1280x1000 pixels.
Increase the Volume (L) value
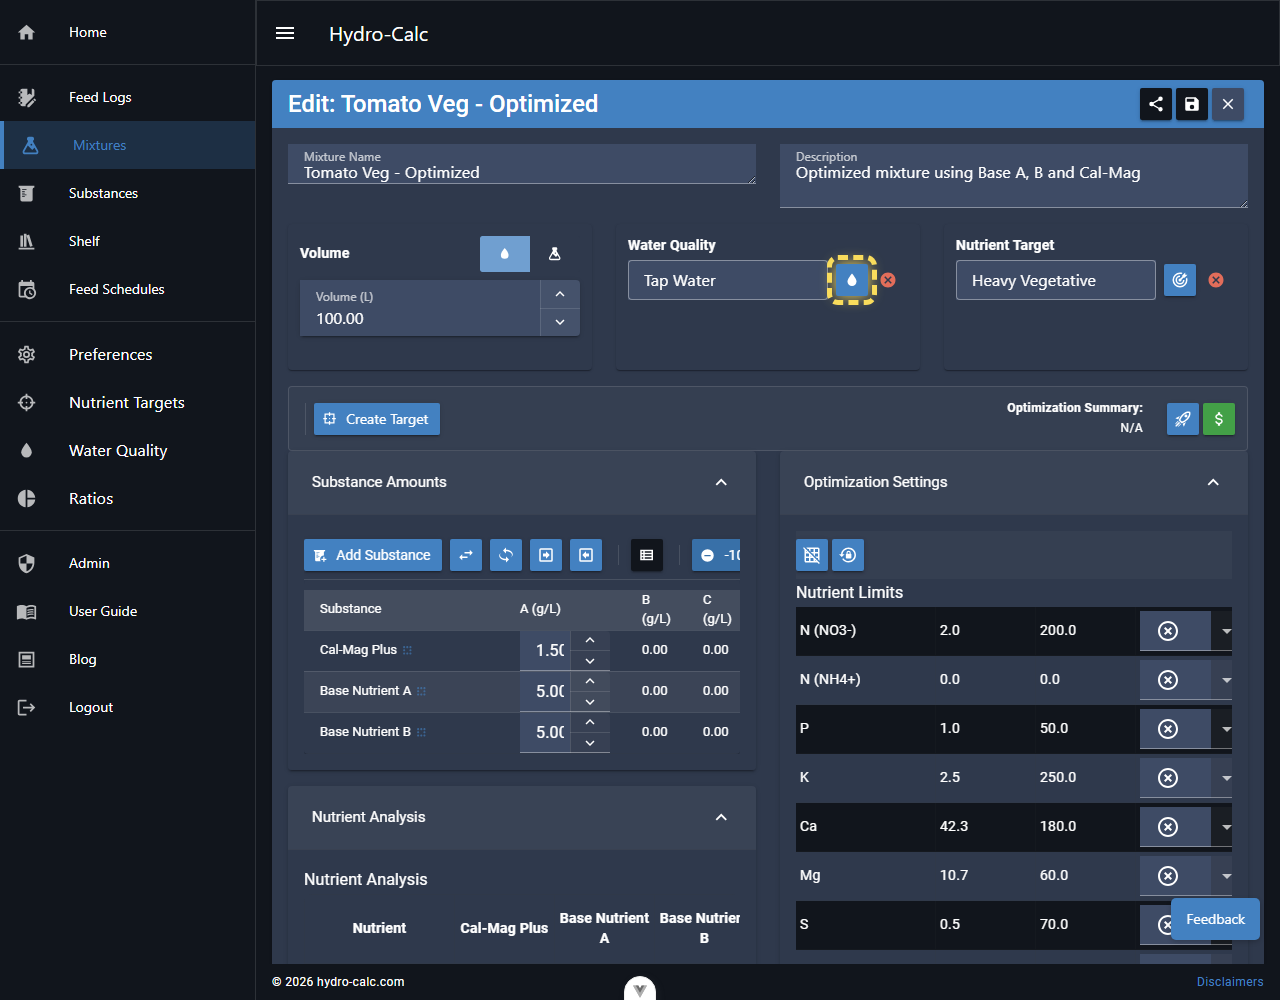(x=560, y=294)
